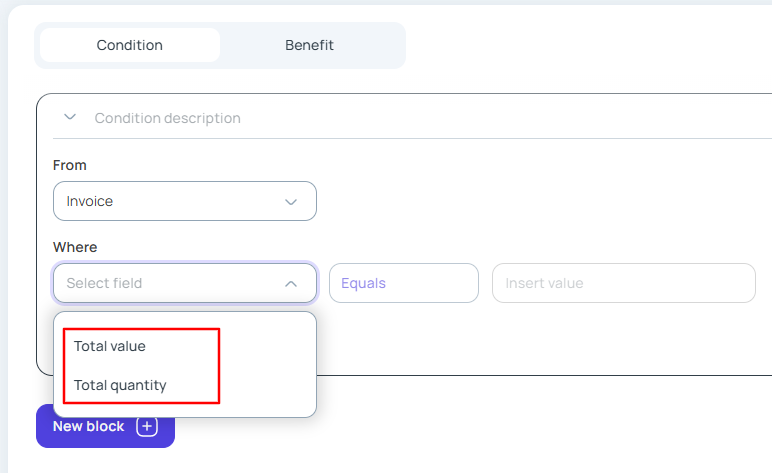Click the From label

(70, 165)
